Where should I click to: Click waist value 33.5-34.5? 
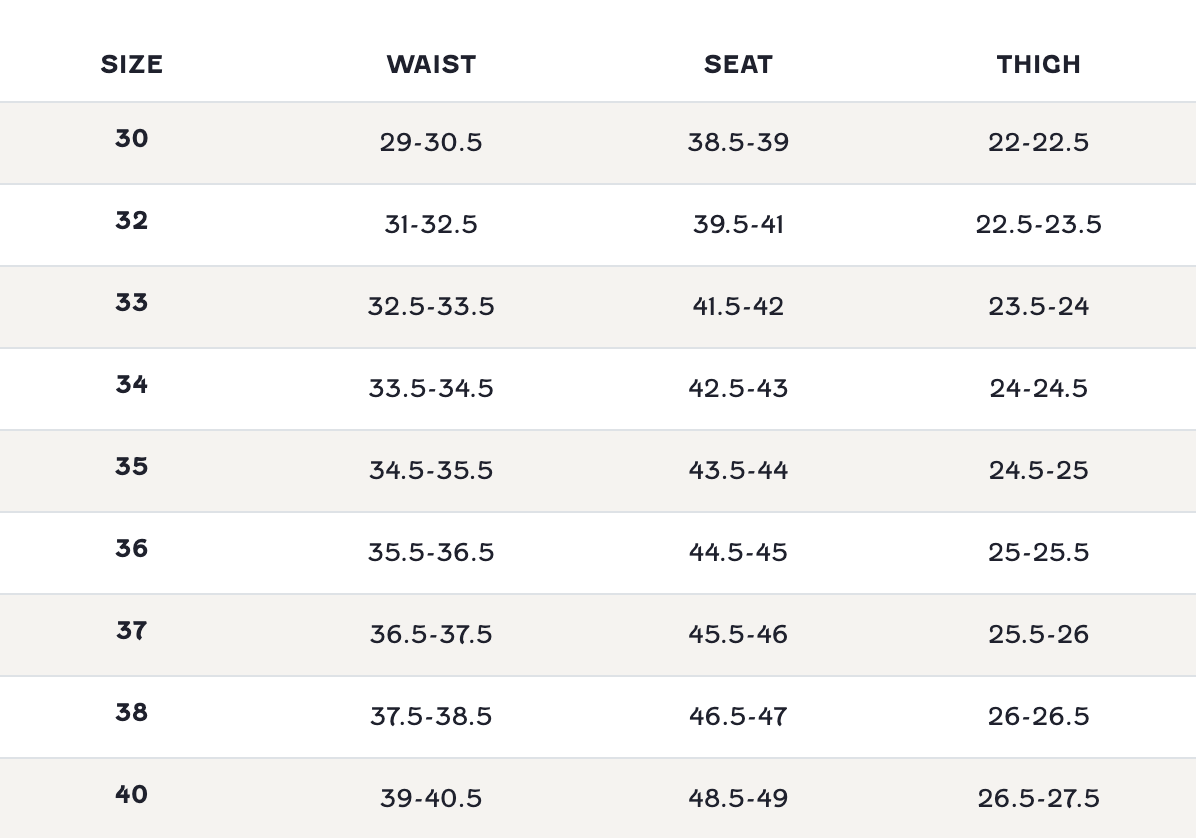click(431, 389)
